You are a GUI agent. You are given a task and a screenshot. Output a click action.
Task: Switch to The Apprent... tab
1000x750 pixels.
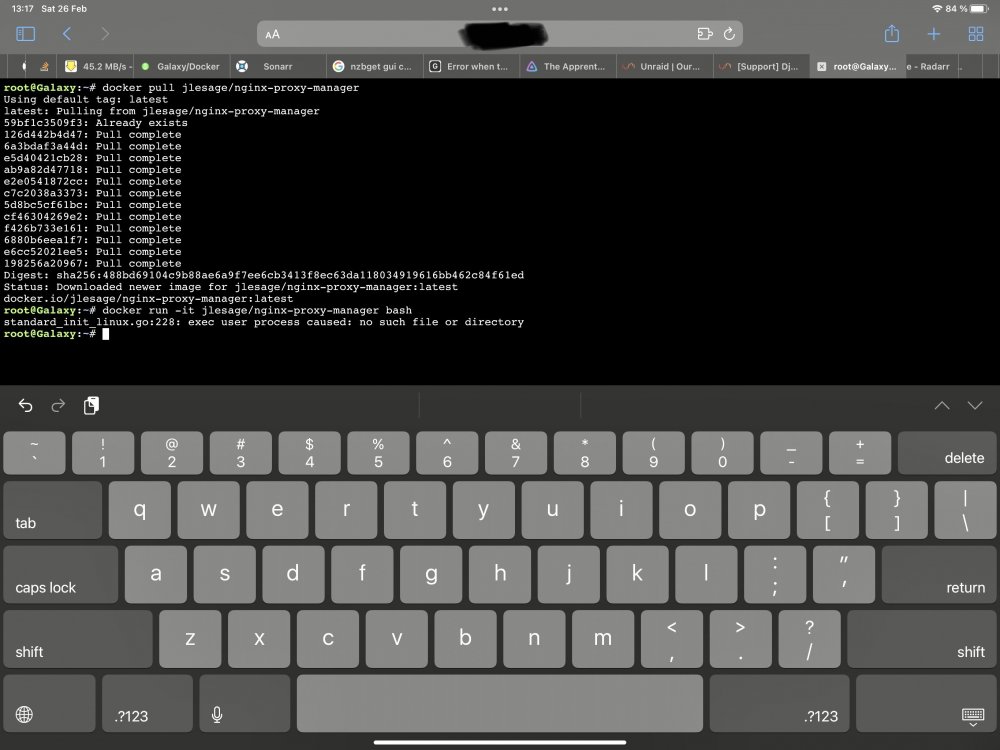pos(568,66)
